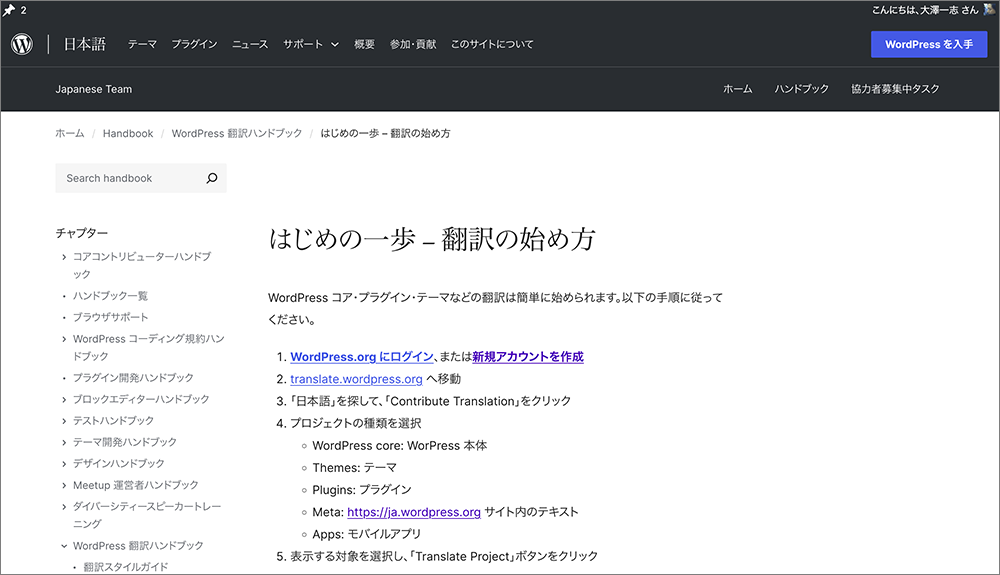Image resolution: width=1000 pixels, height=575 pixels.
Task: Expand the デザインハンドブック chevron
Action: pyautogui.click(x=64, y=464)
